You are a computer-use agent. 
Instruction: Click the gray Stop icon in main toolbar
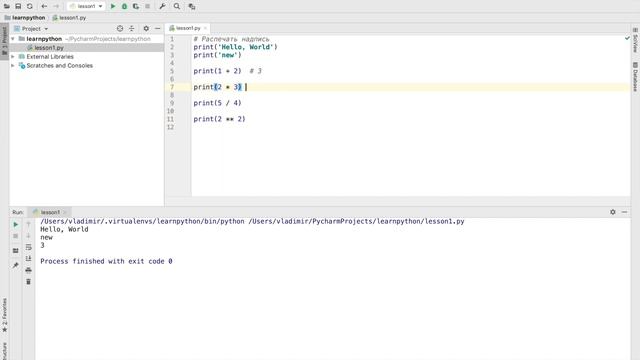pyautogui.click(x=147, y=6)
